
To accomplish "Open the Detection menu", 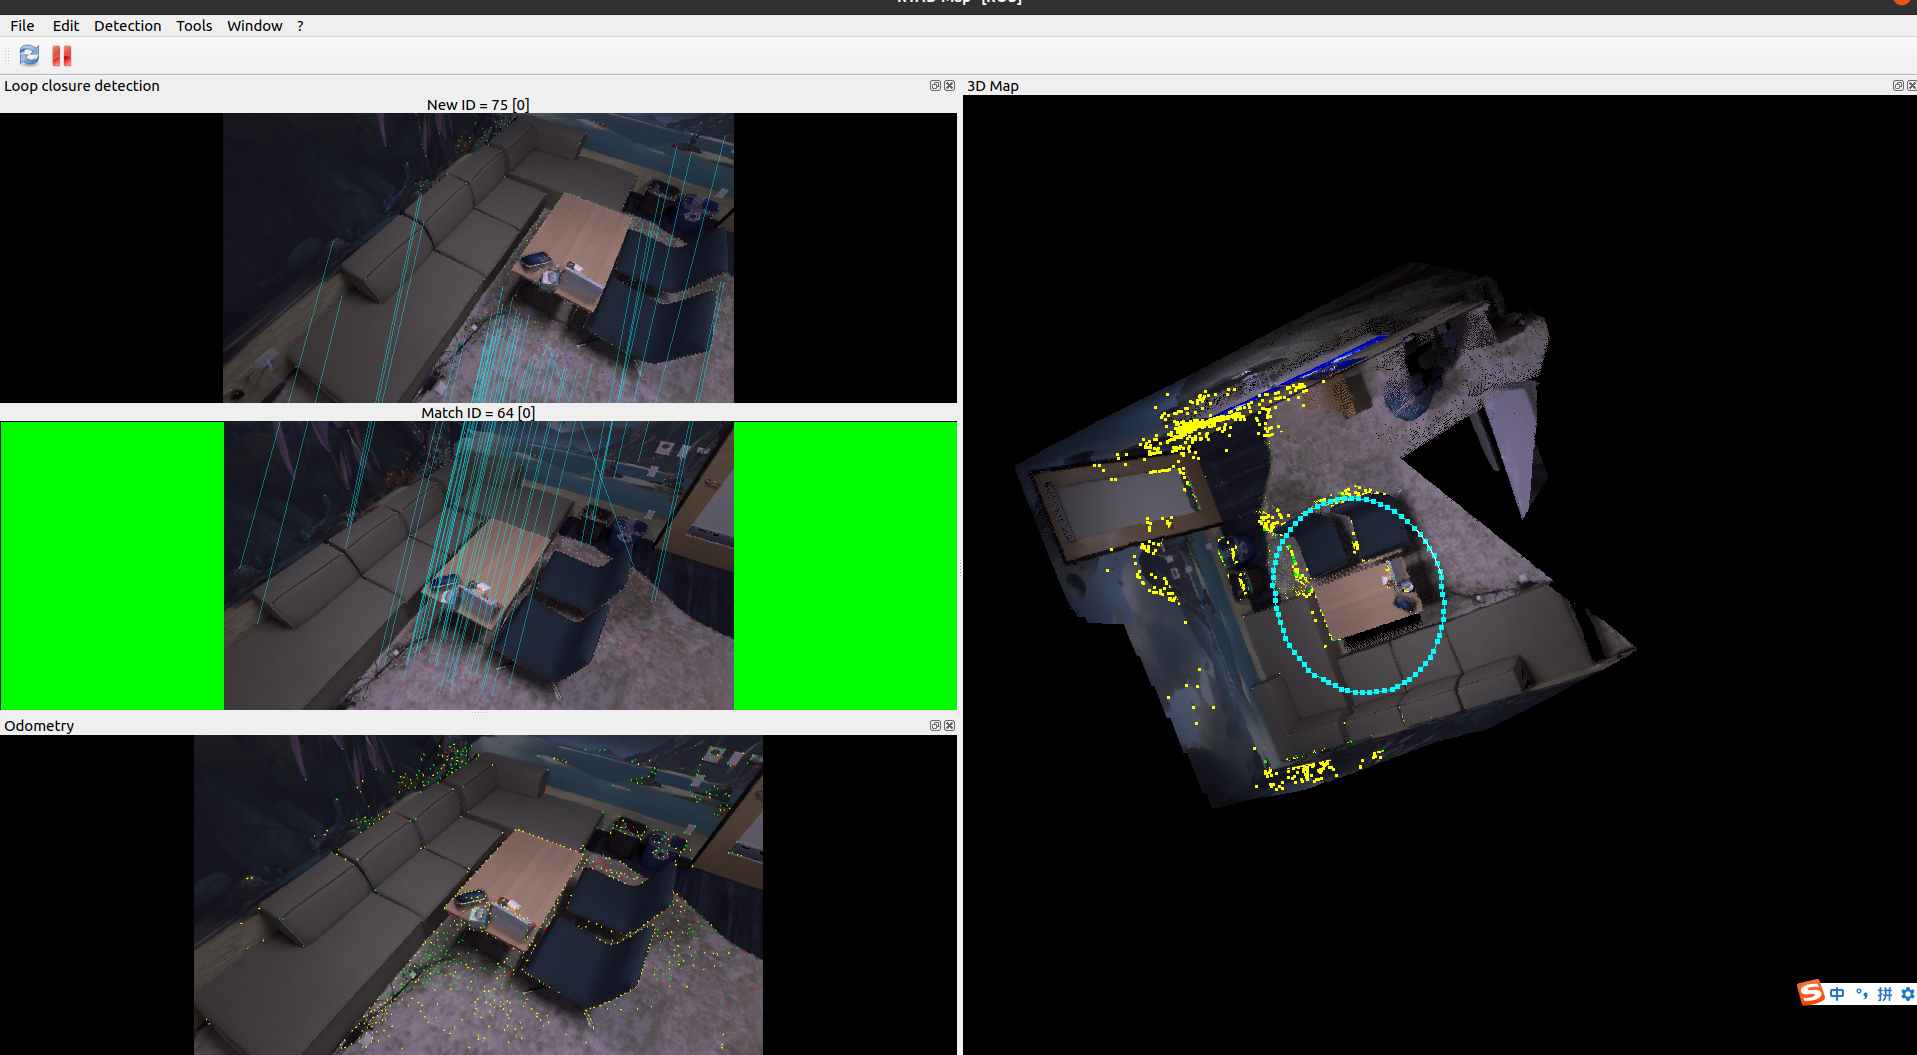I will pyautogui.click(x=127, y=25).
